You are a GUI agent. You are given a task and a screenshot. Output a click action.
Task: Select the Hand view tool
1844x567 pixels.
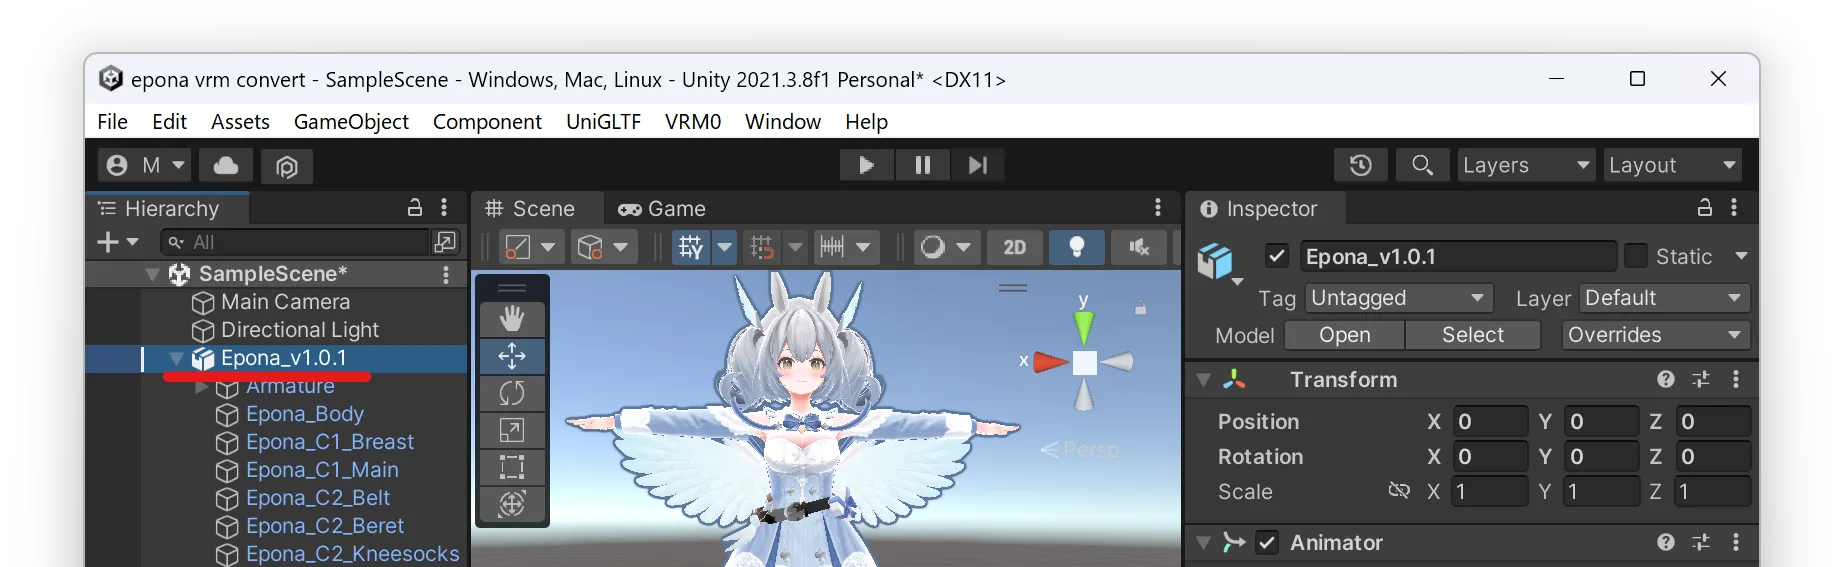coord(512,319)
